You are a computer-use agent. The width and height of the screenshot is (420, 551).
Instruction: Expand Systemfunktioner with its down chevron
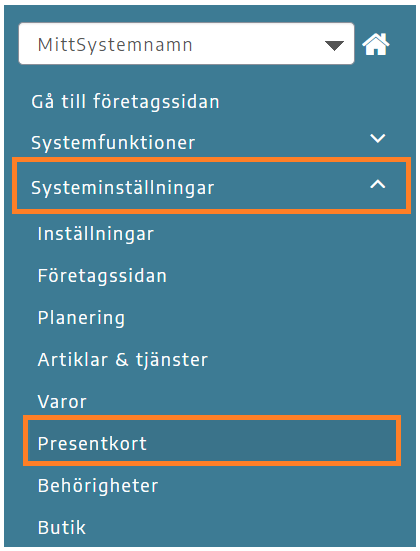click(378, 138)
